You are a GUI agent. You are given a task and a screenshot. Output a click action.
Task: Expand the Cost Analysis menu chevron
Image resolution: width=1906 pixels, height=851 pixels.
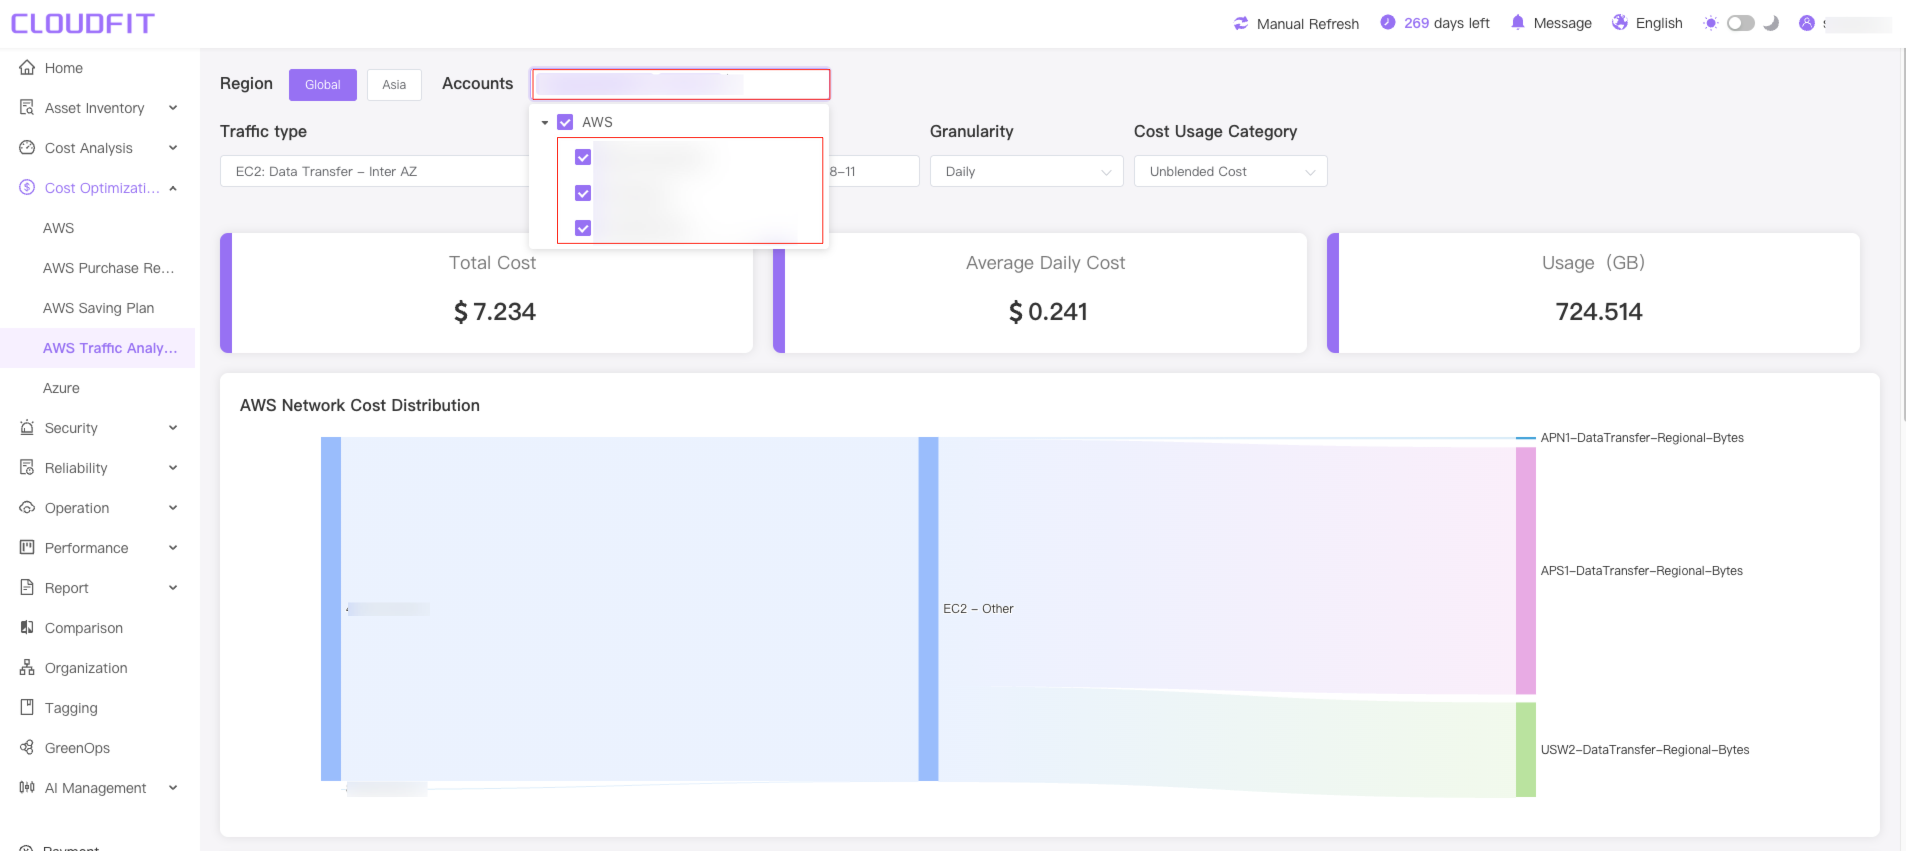173,148
